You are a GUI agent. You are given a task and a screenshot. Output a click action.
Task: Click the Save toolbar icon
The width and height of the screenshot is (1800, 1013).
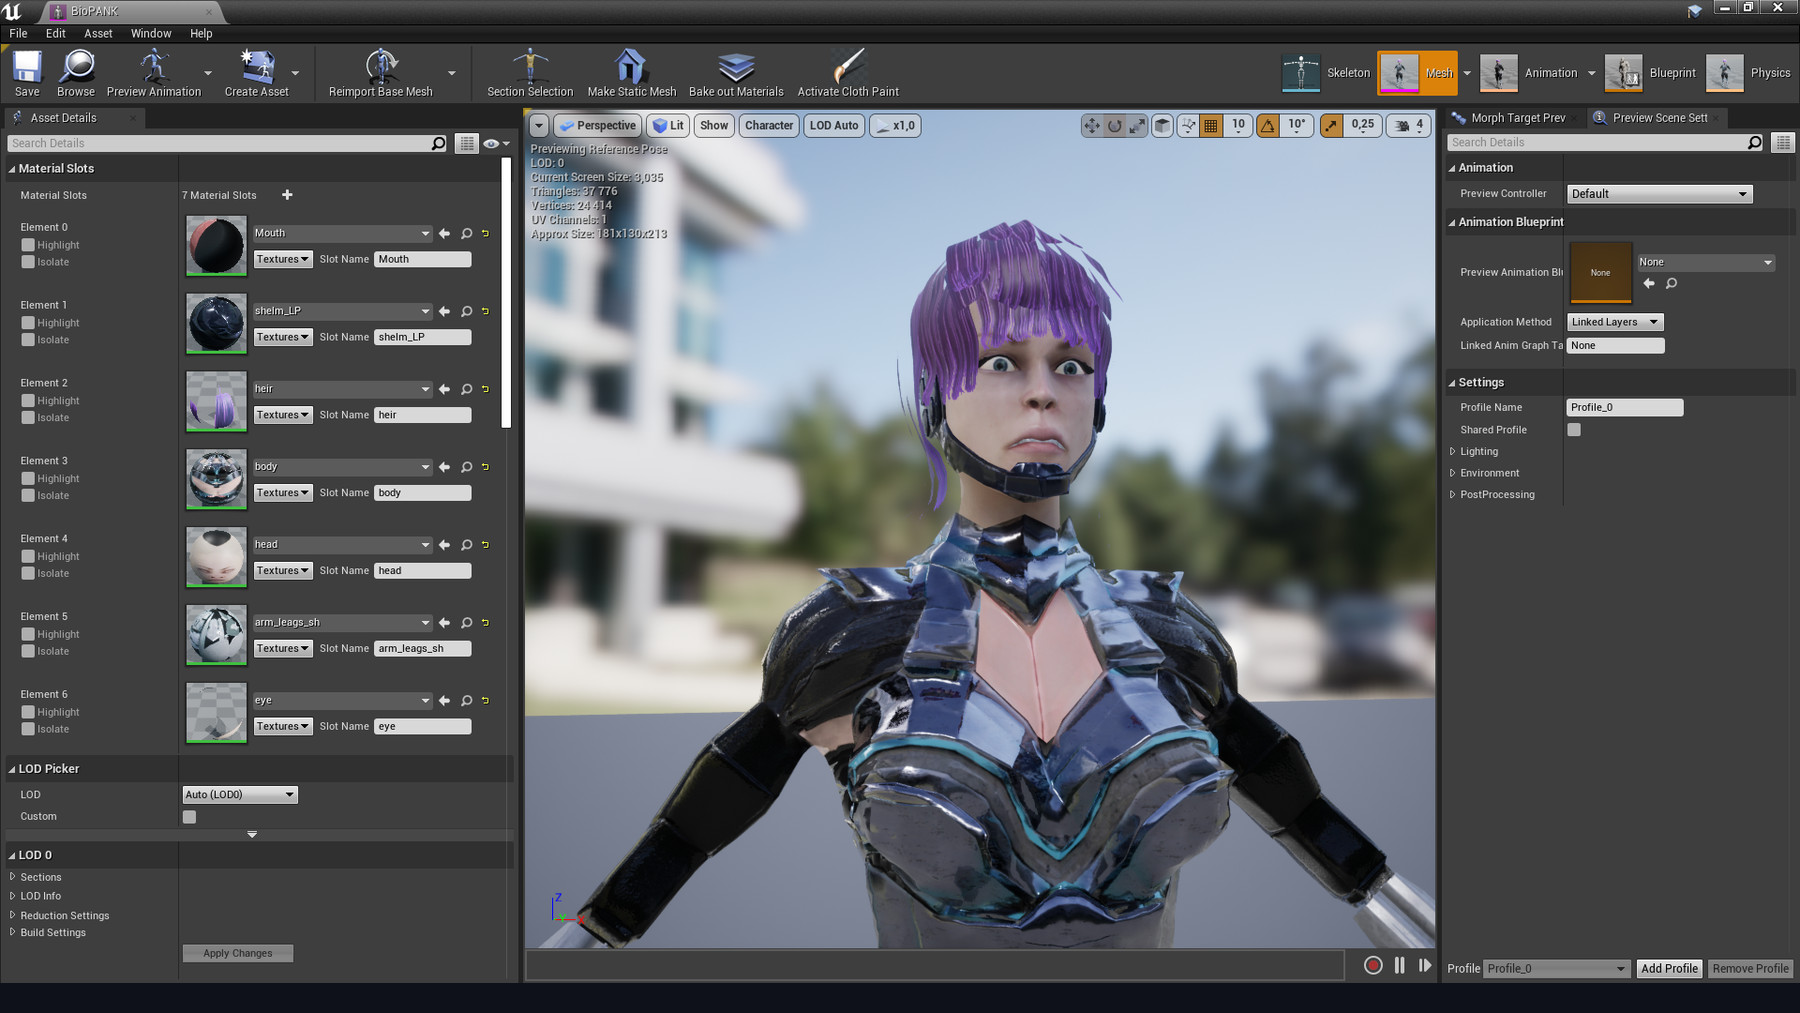27,73
